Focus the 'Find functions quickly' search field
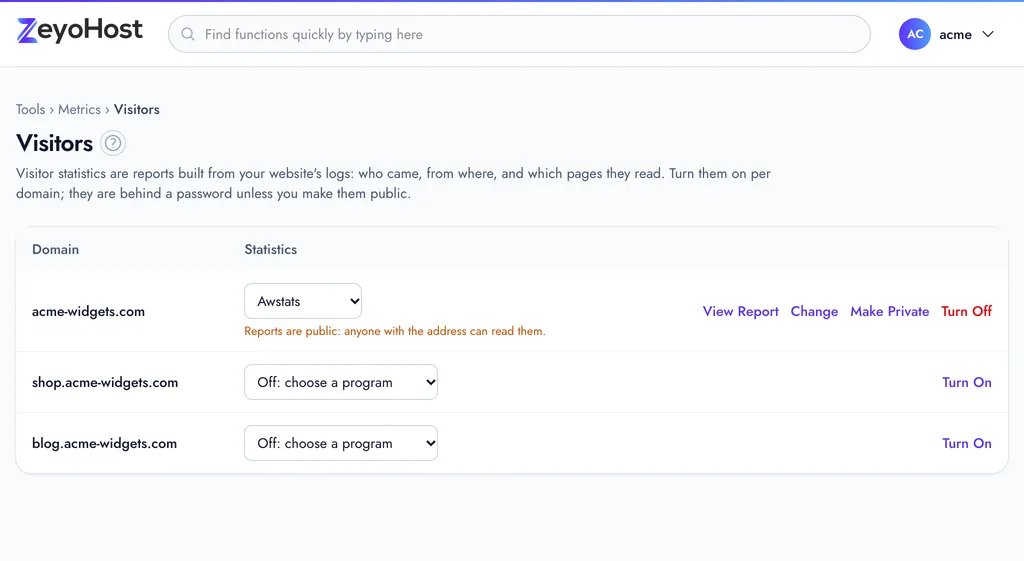Image resolution: width=1024 pixels, height=561 pixels. (x=519, y=34)
